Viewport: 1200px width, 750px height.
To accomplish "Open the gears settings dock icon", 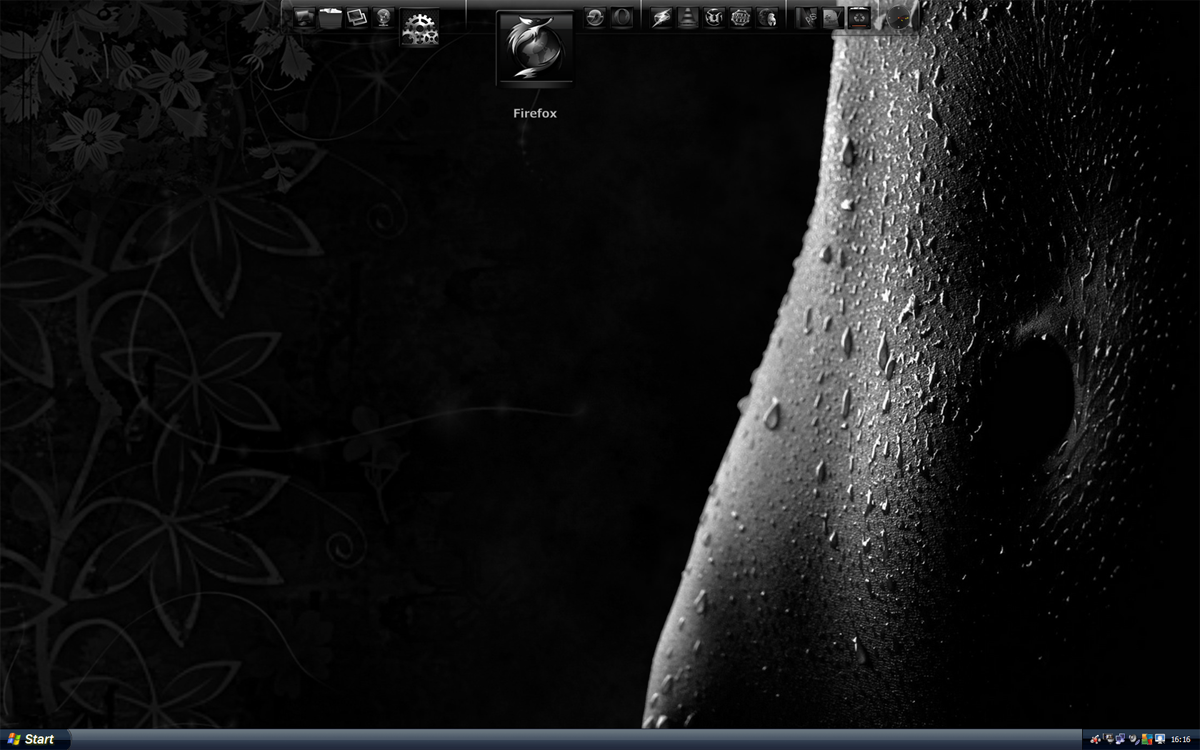I will click(x=420, y=28).
